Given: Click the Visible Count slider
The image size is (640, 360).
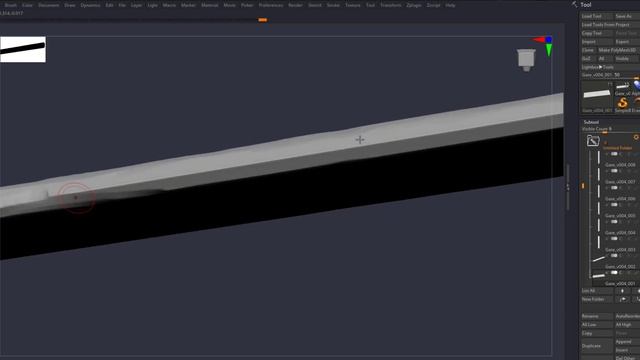Looking at the screenshot, I should [610, 129].
